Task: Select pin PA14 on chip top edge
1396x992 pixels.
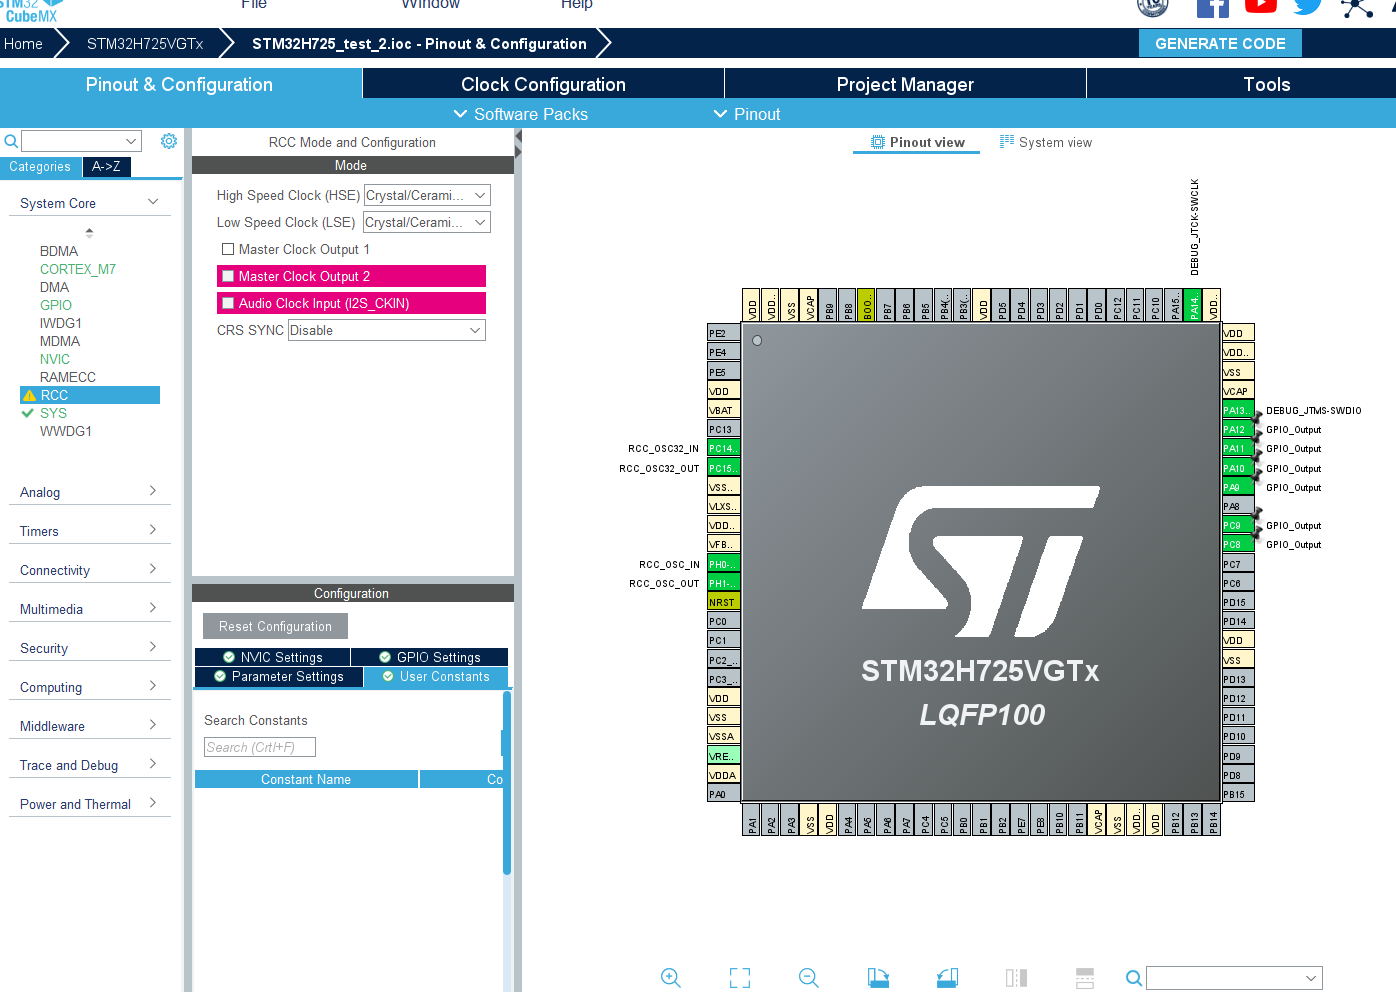Action: click(1194, 305)
